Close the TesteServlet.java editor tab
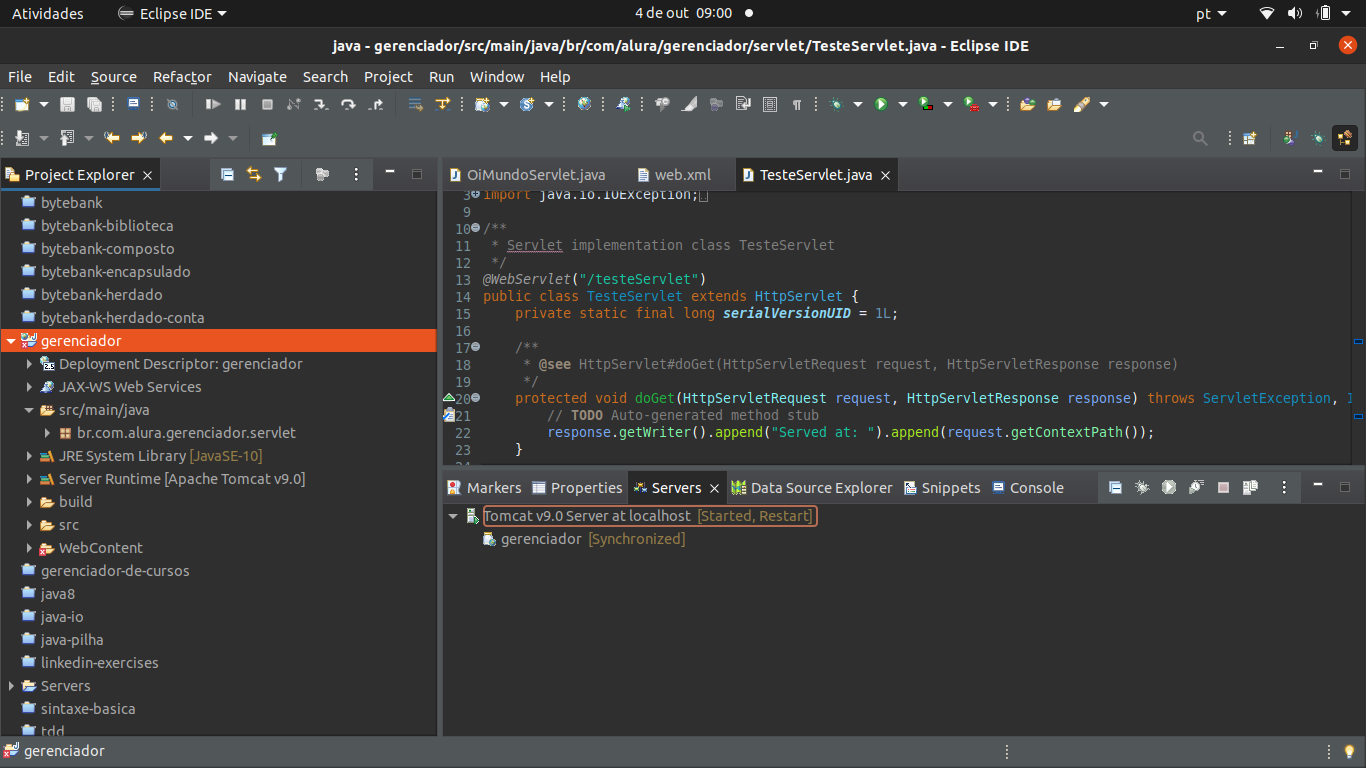 pos(885,175)
